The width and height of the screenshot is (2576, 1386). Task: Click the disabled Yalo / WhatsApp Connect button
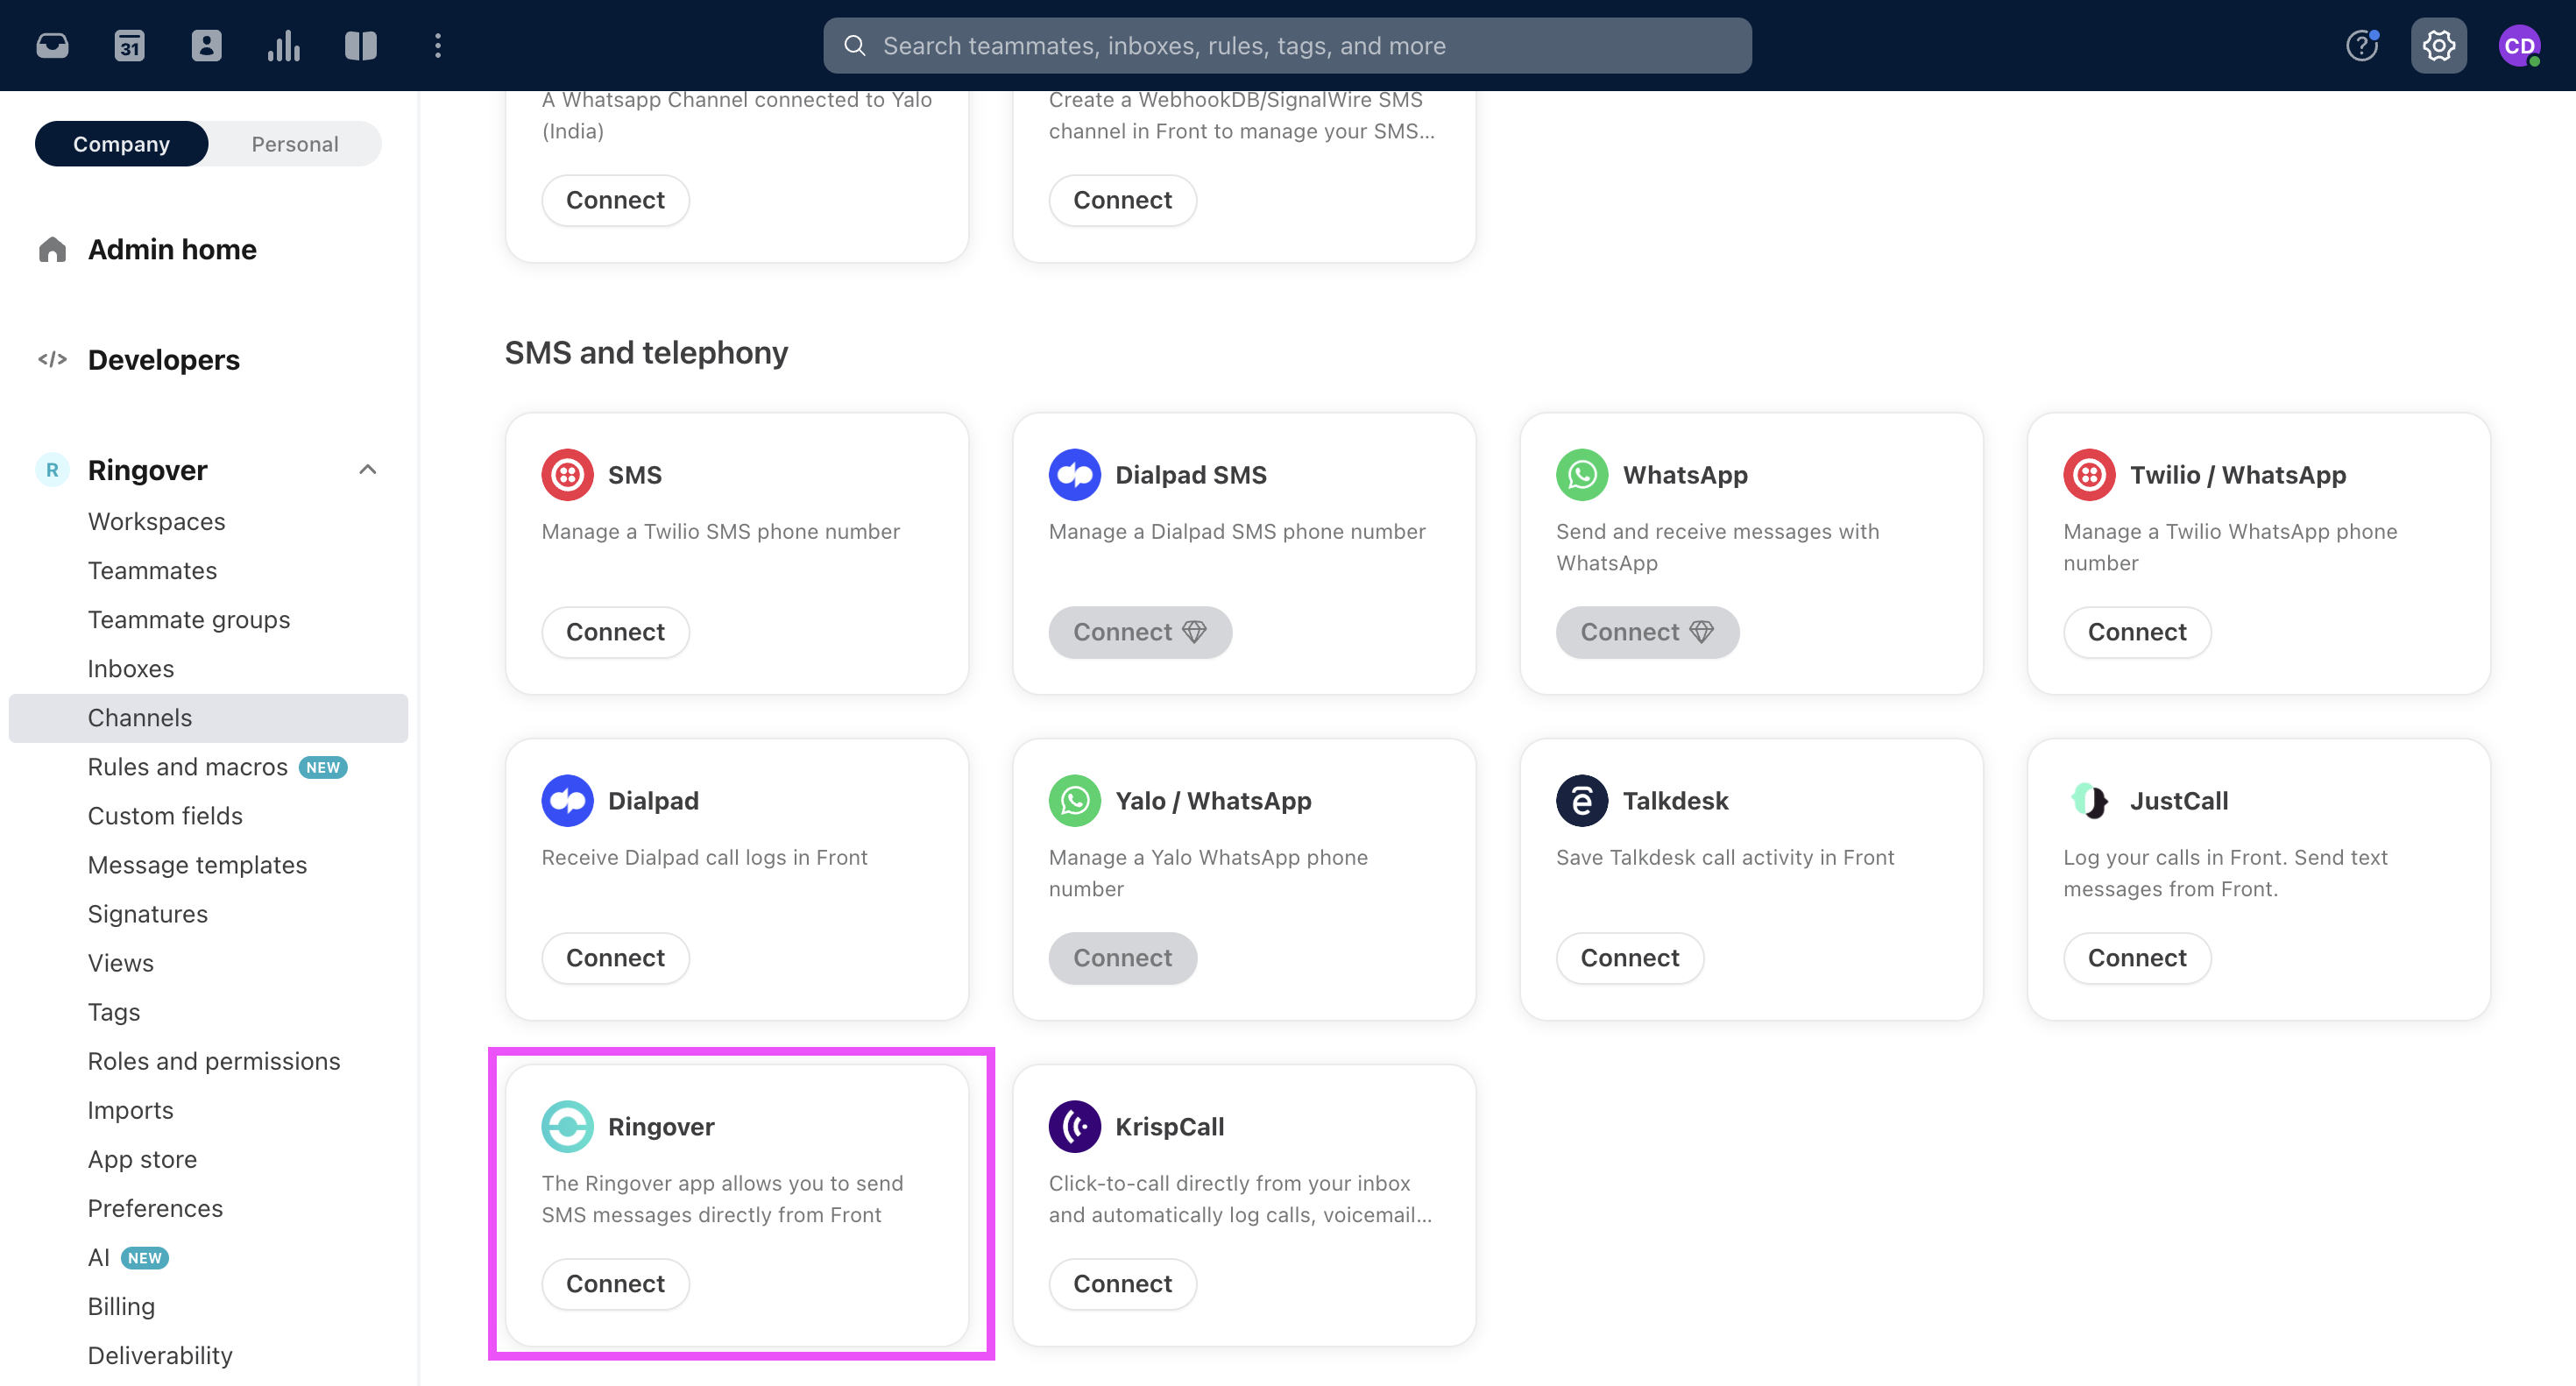[1122, 958]
